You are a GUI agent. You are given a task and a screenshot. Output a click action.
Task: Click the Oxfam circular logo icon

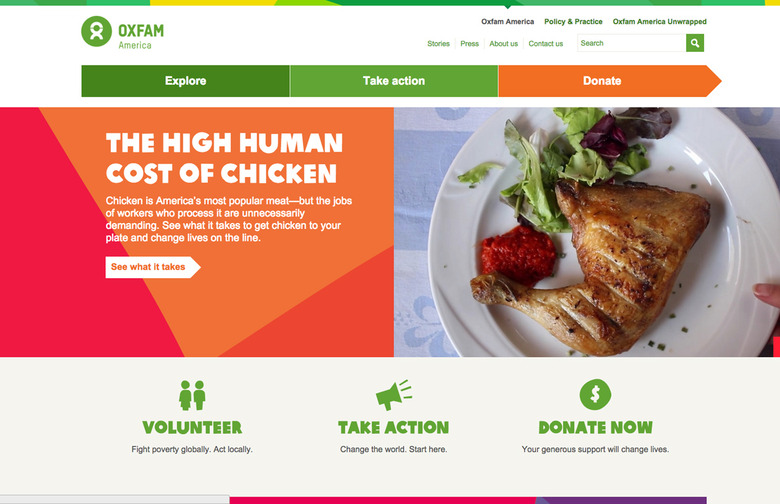click(97, 31)
